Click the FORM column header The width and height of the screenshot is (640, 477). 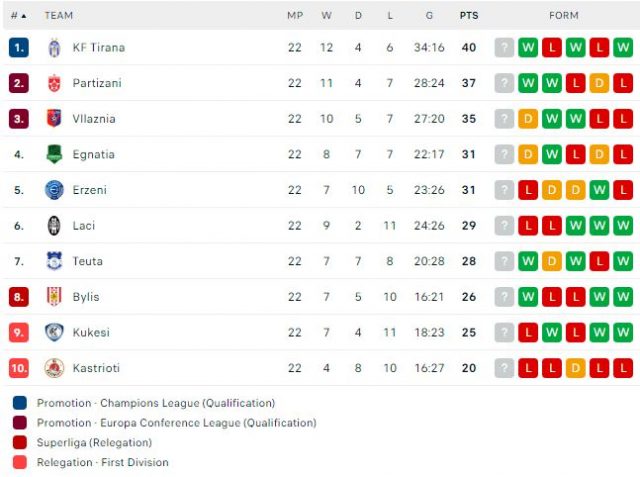coord(563,16)
